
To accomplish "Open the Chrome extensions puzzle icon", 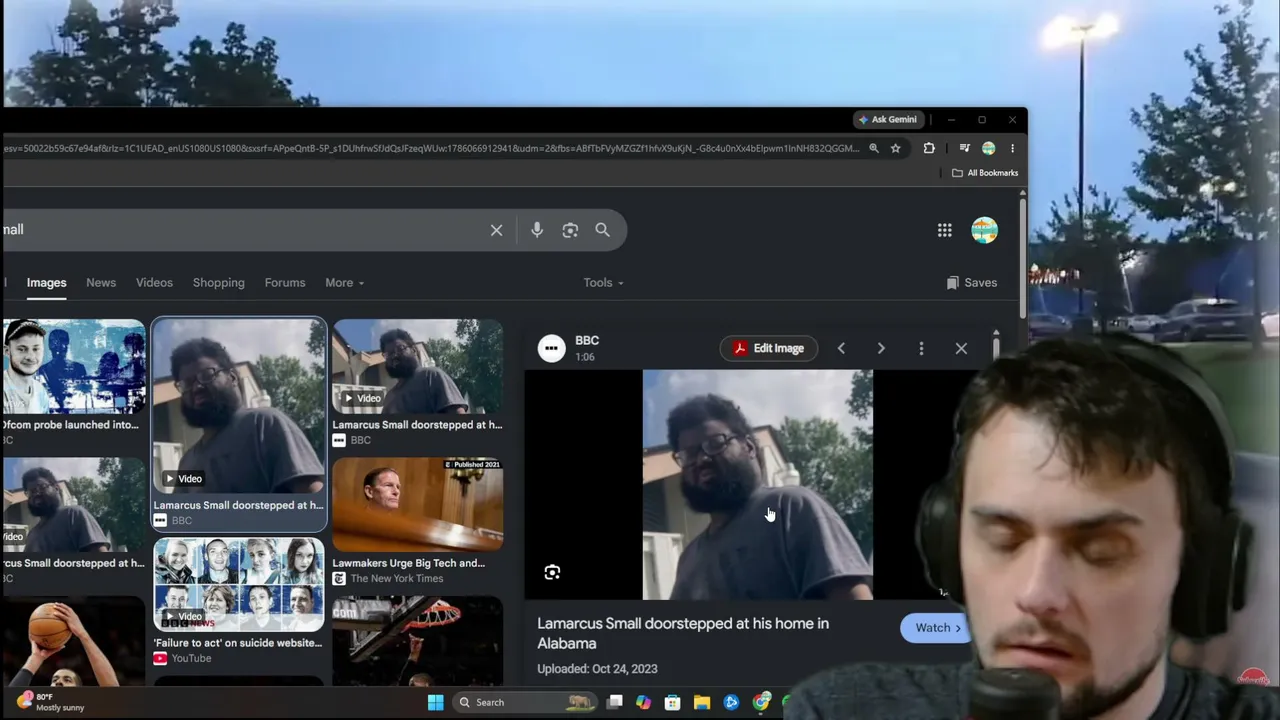I will tap(929, 148).
